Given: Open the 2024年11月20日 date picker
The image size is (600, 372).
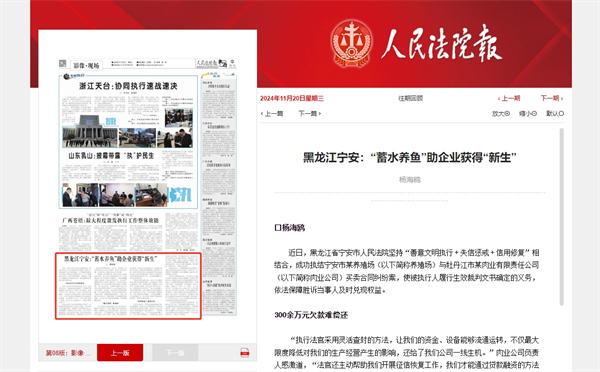Looking at the screenshot, I should [x=292, y=98].
